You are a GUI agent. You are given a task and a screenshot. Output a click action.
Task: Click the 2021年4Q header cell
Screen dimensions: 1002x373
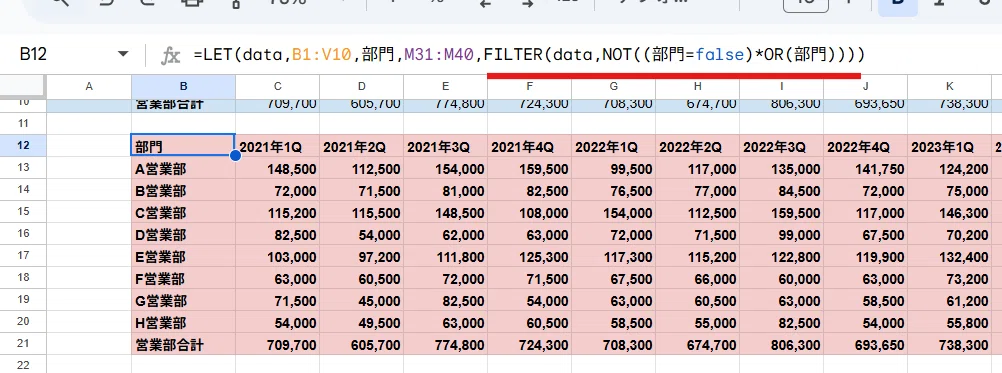[x=530, y=146]
